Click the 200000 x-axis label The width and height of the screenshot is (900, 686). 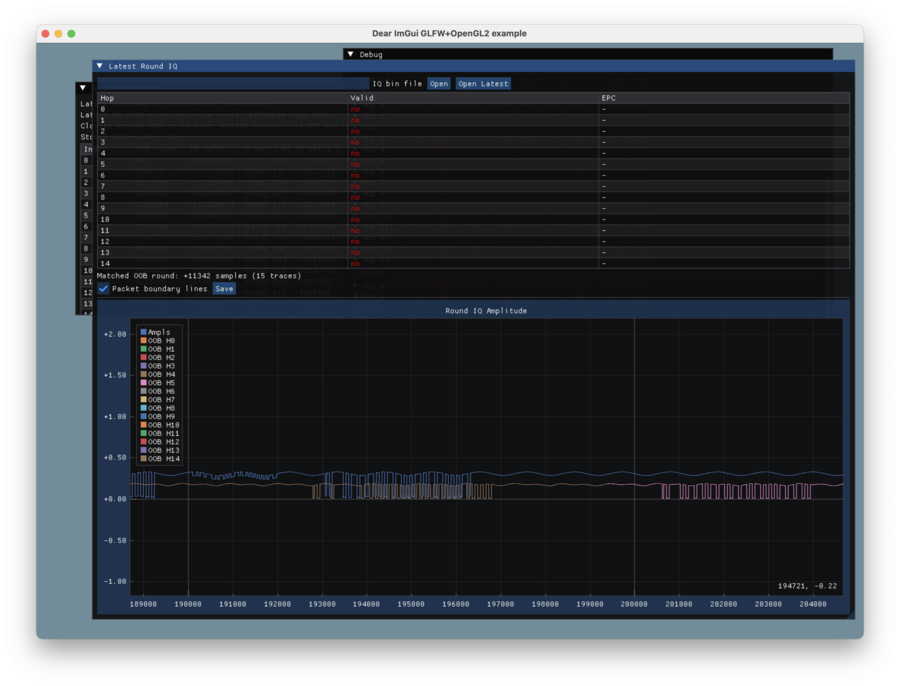[634, 604]
